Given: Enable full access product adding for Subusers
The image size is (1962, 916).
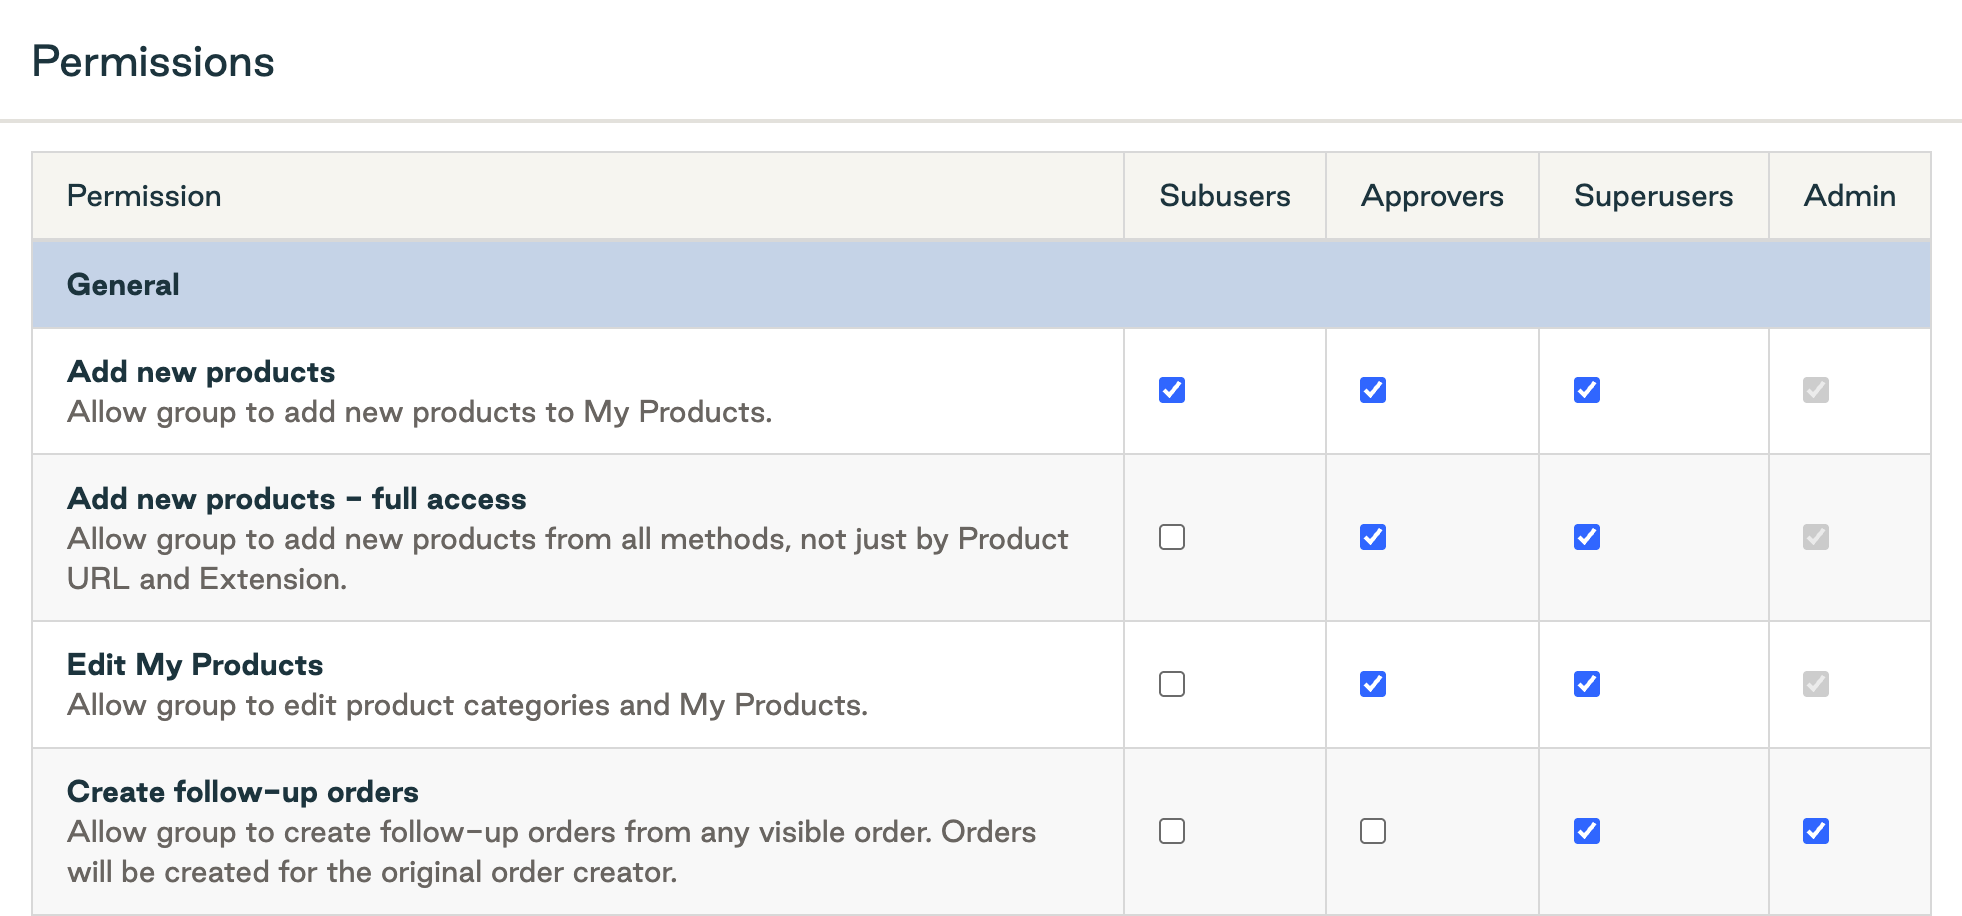Looking at the screenshot, I should (x=1172, y=537).
